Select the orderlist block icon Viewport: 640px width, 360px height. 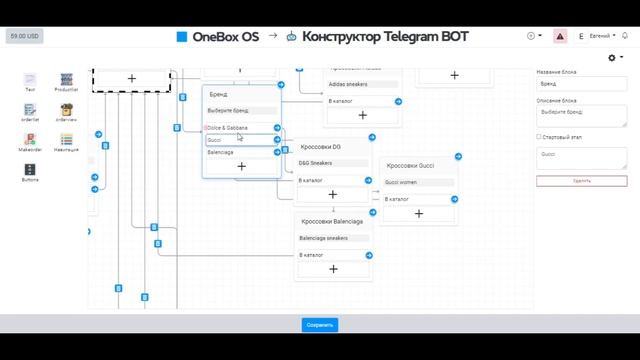click(x=30, y=110)
